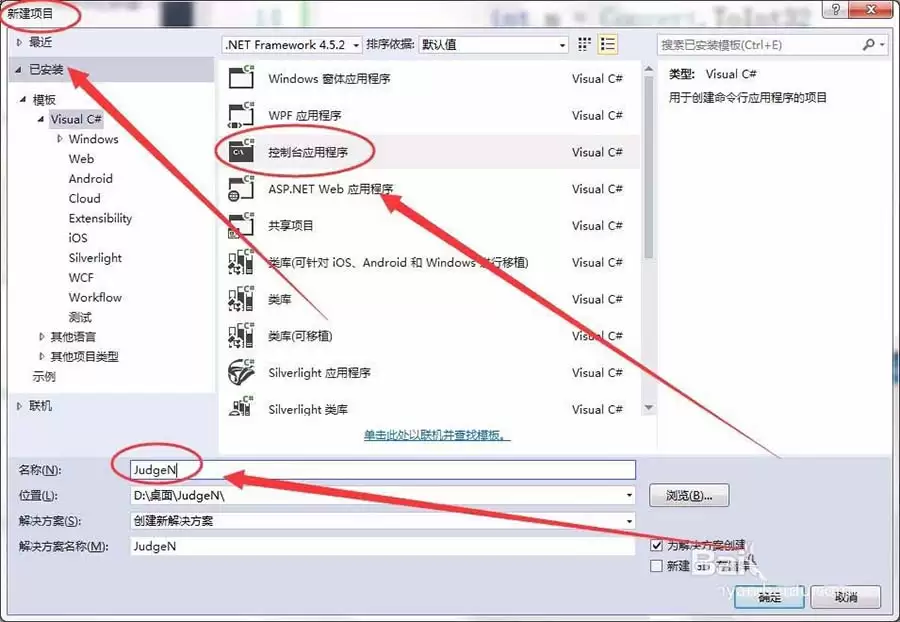Uncheck 为解决方案创建 checkbox

[x=657, y=545]
